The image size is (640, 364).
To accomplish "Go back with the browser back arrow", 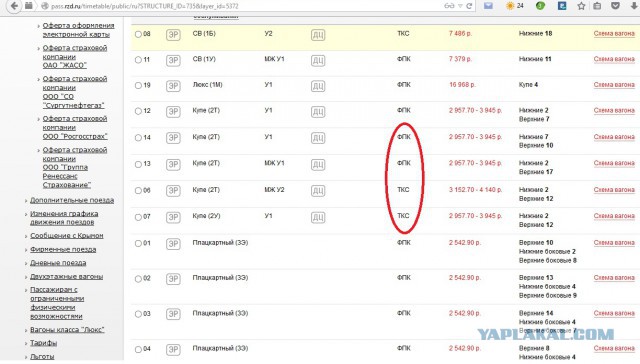I will (x=14, y=6).
